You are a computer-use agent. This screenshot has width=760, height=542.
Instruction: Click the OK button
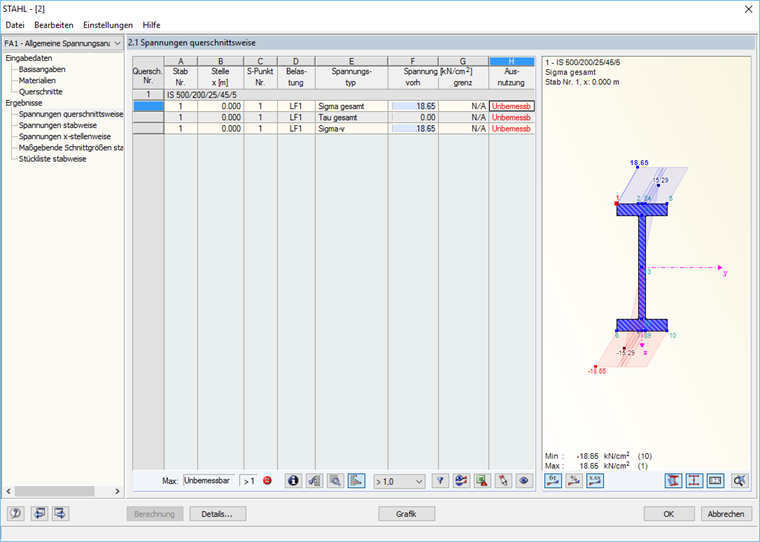[x=668, y=514]
